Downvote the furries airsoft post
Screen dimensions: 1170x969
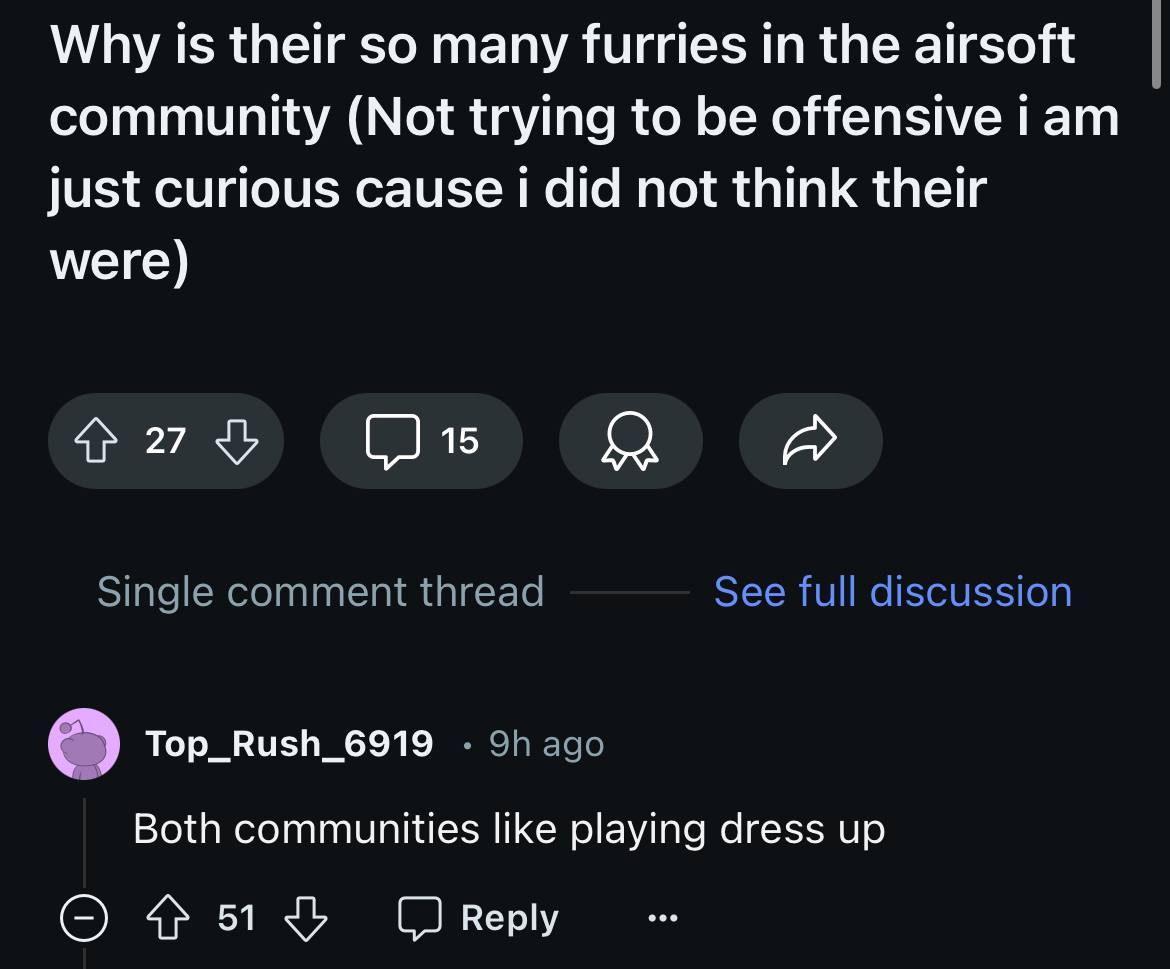point(236,440)
